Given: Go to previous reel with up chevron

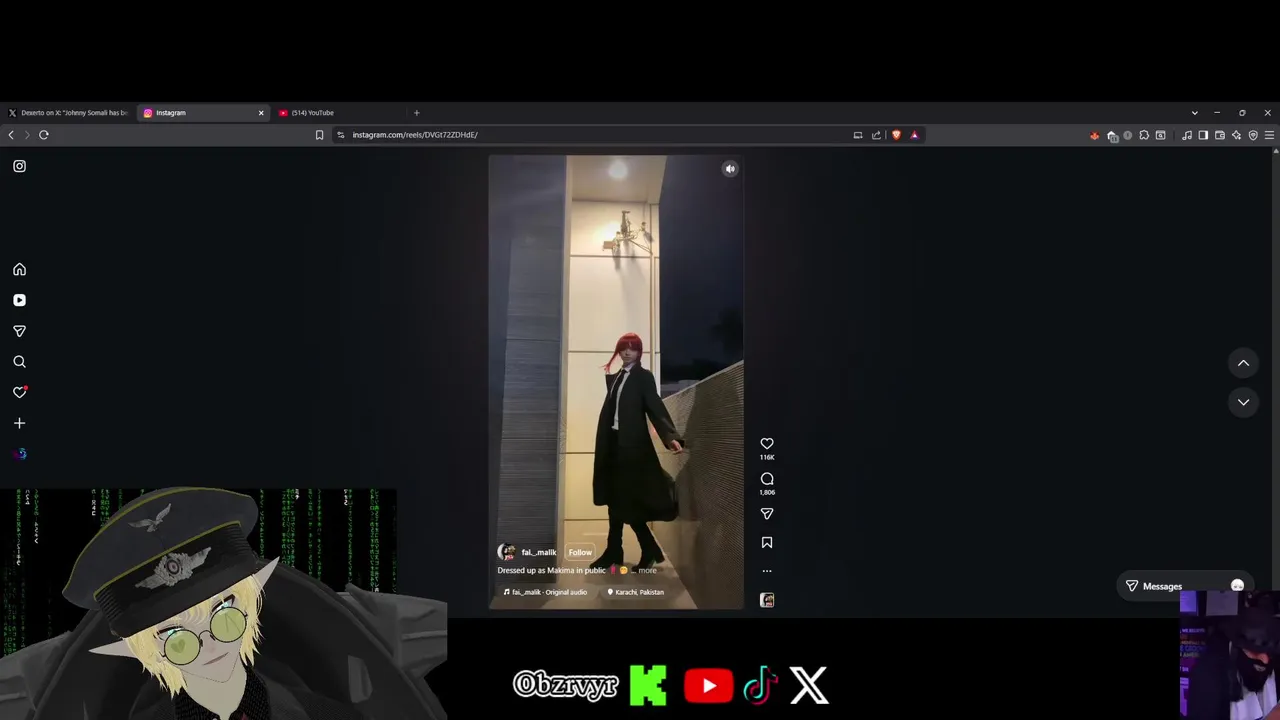Looking at the screenshot, I should (x=1243, y=363).
